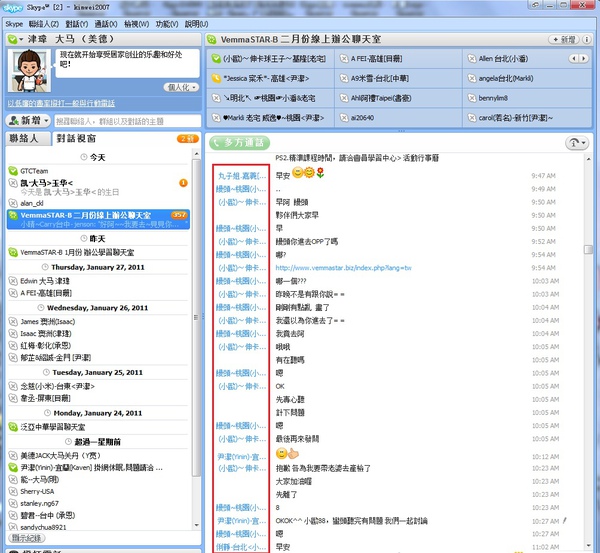Click the orange unread count badge on tabs

point(188,139)
